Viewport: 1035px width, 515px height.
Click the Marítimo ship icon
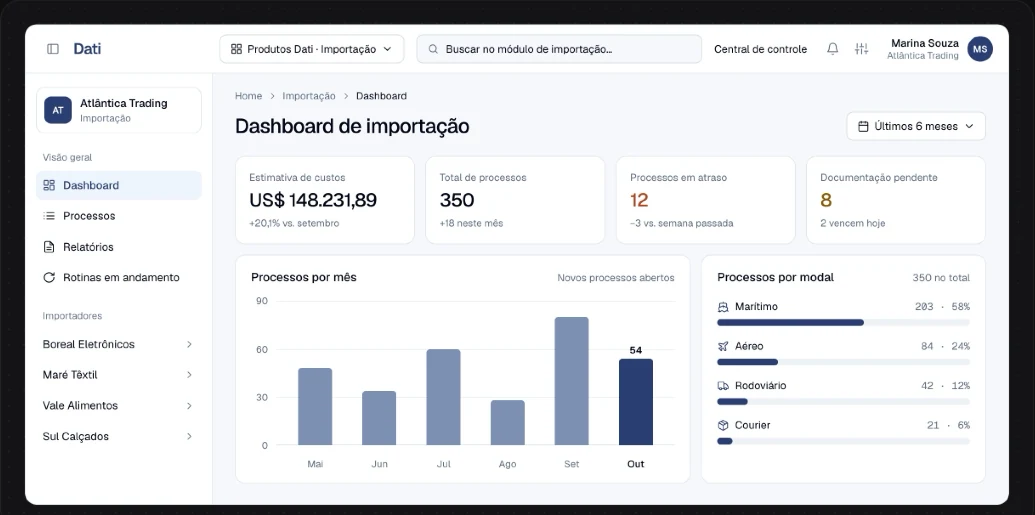[x=723, y=307]
